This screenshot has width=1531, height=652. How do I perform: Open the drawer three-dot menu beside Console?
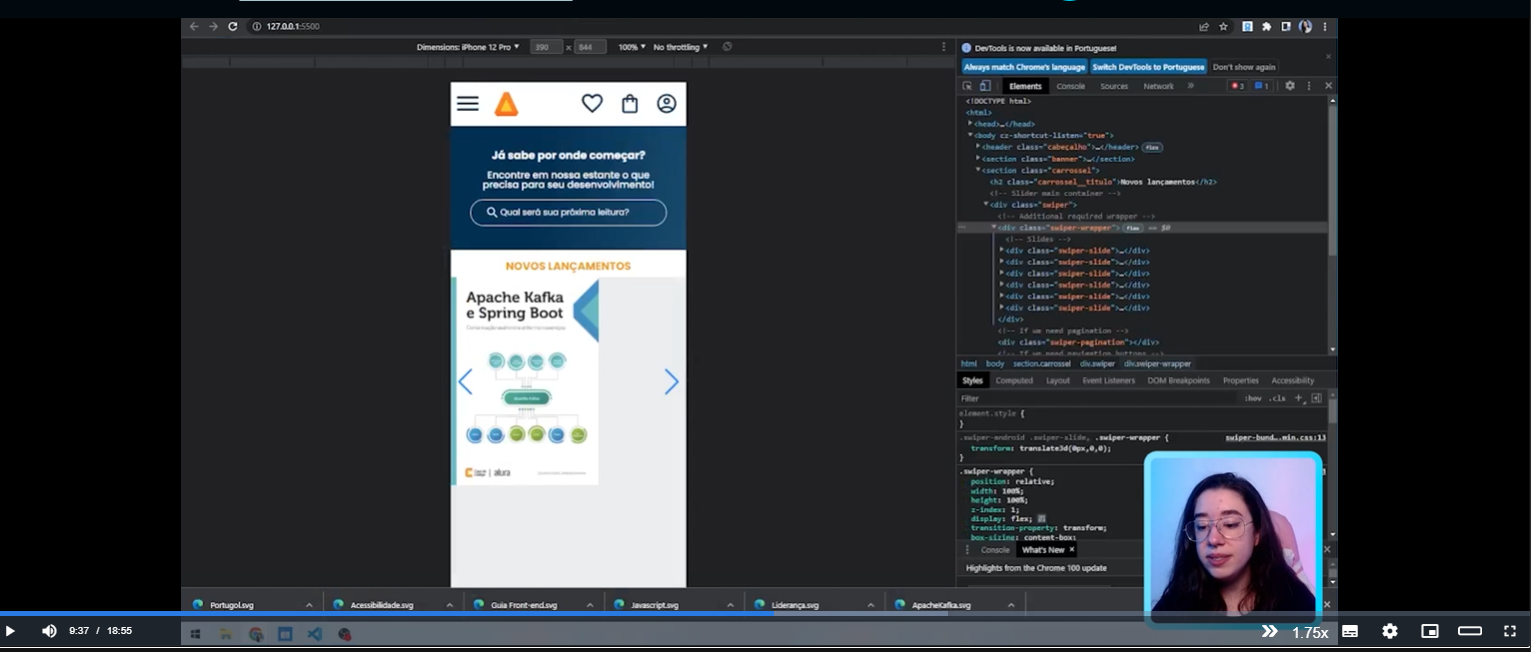967,550
